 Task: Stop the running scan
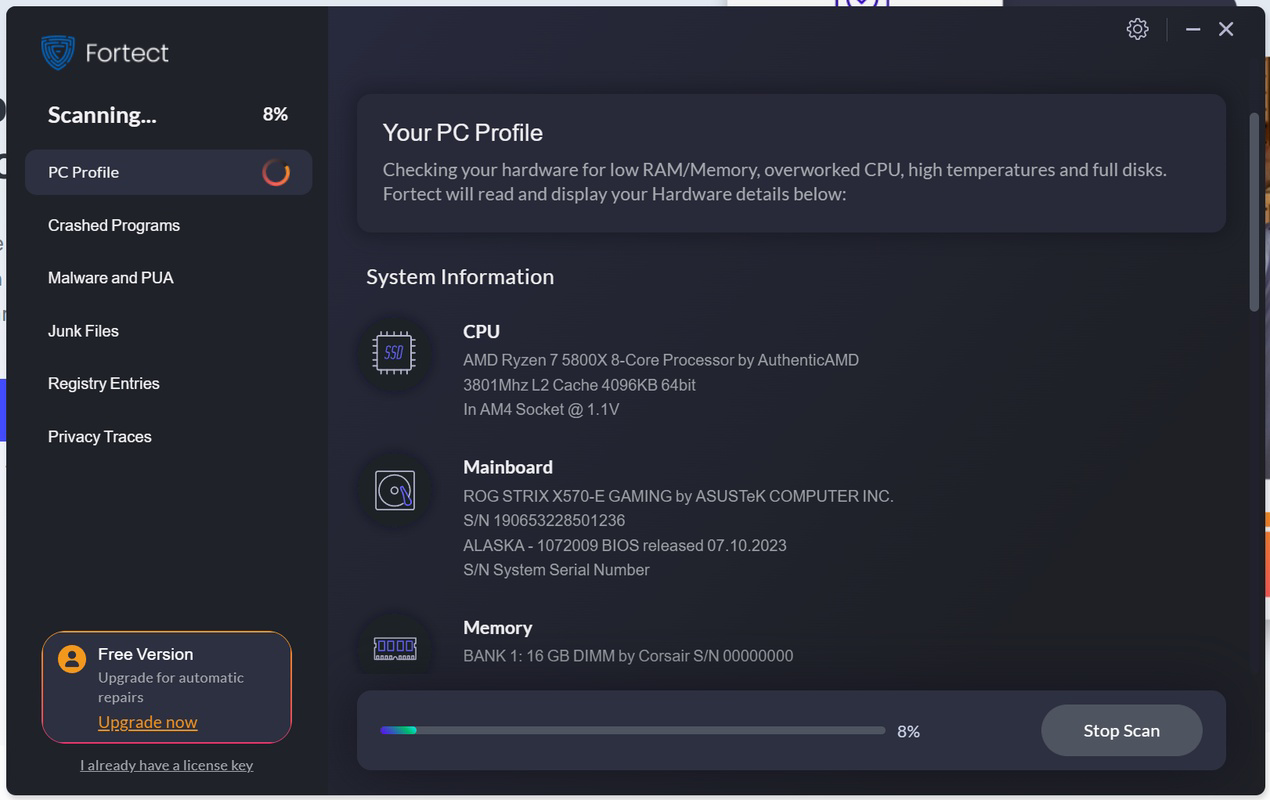point(1121,731)
